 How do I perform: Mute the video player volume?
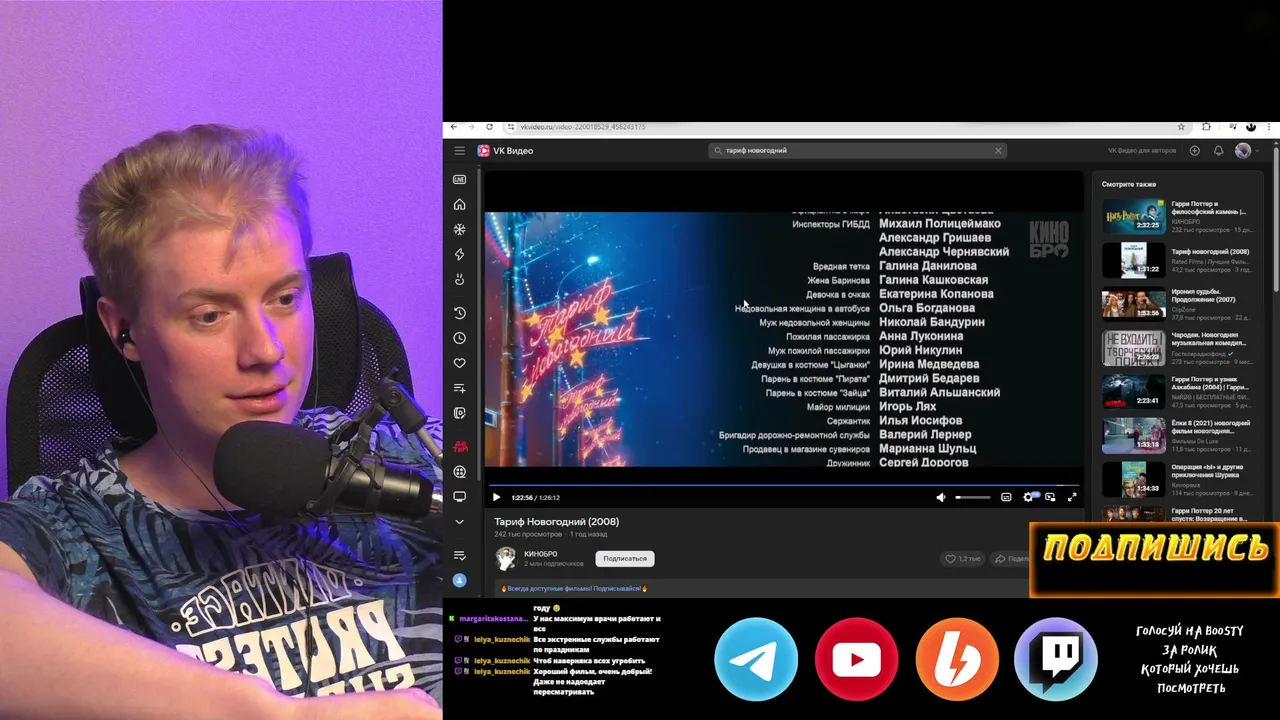tap(940, 497)
